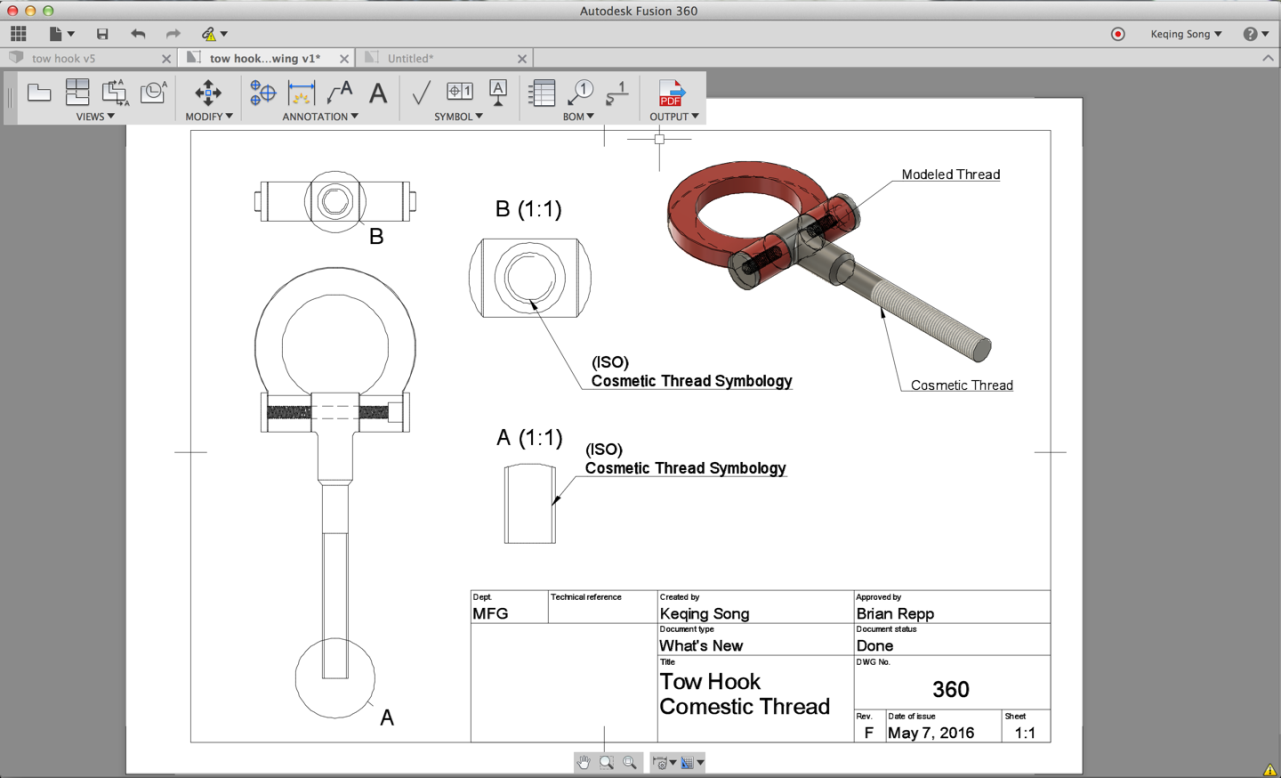Switch to the tow hook v5 tab
1281x778 pixels.
(x=63, y=58)
